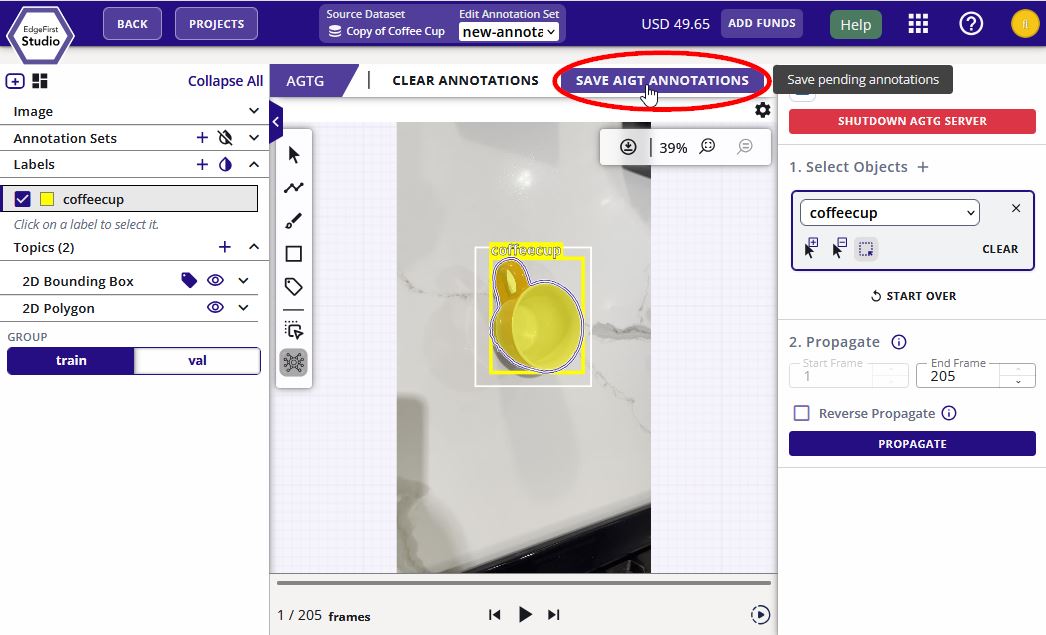1046x635 pixels.
Task: Switch group to train
Action: [71, 360]
